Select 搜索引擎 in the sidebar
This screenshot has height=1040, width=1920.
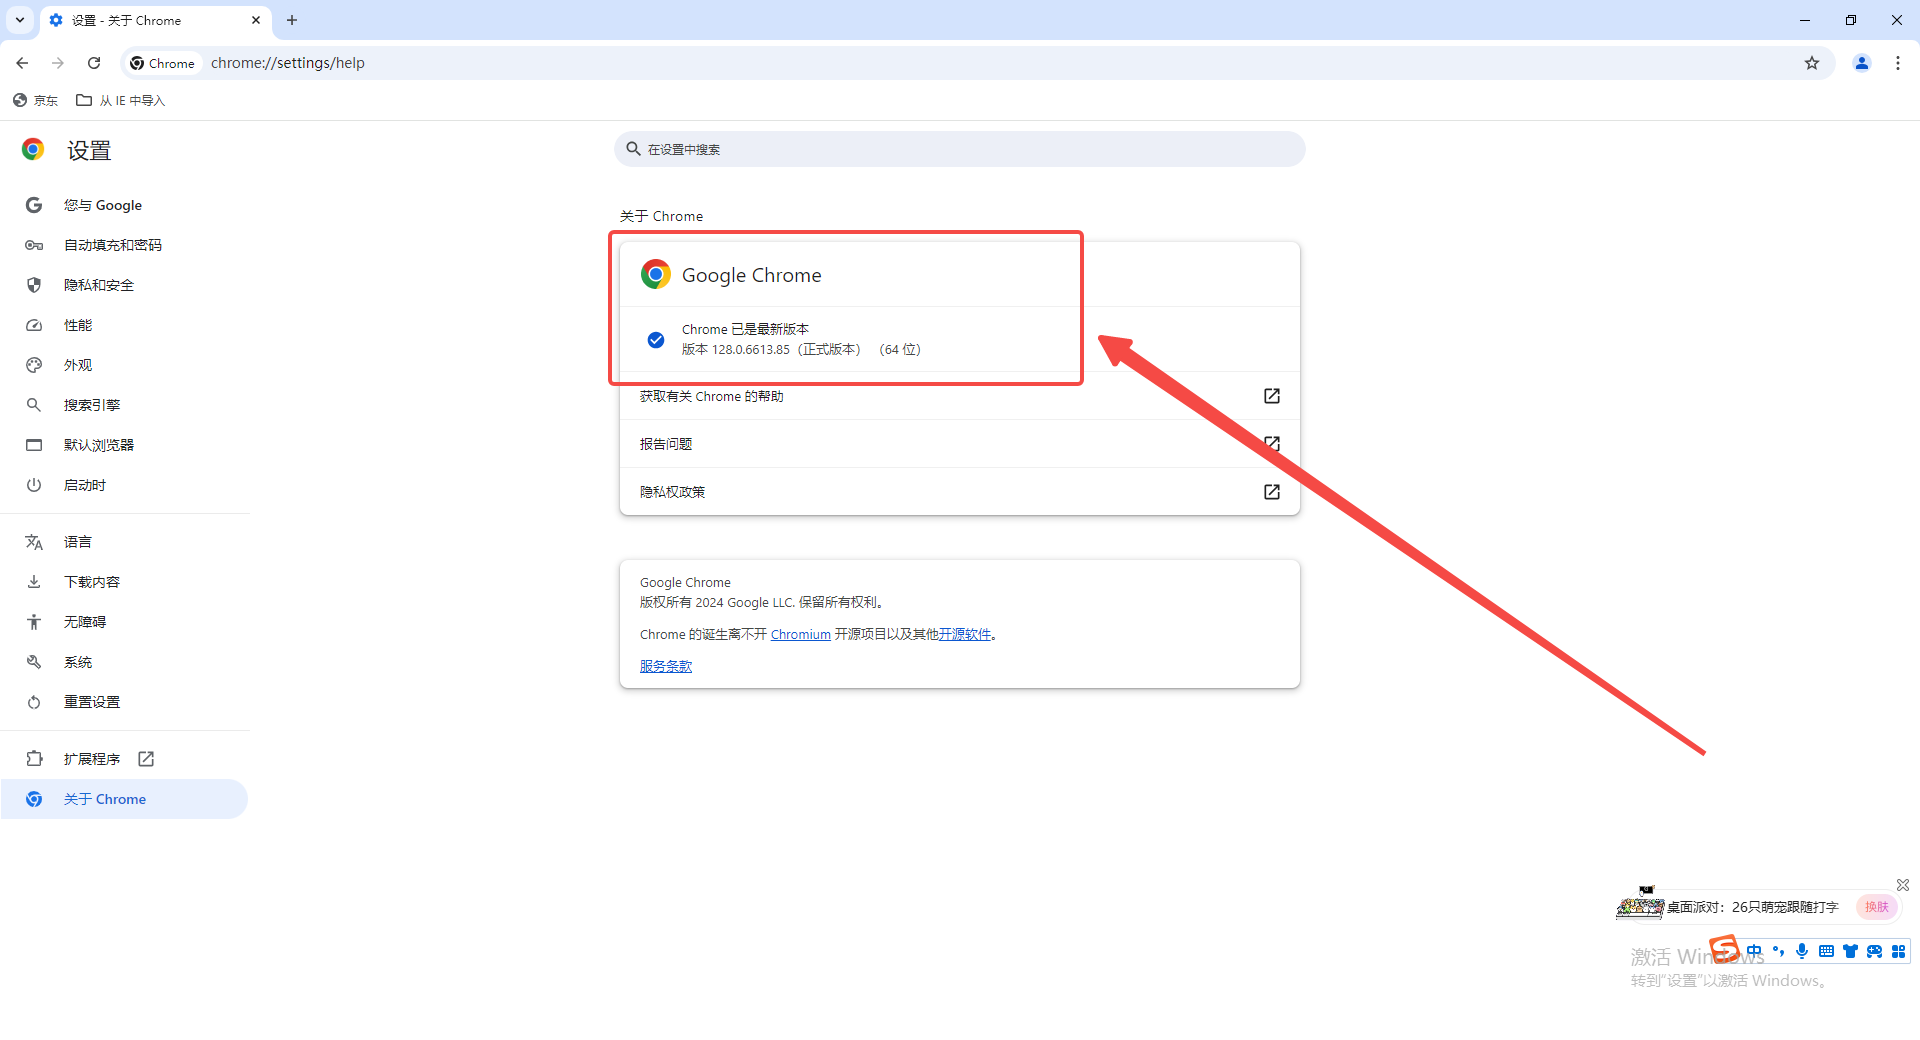(124, 405)
